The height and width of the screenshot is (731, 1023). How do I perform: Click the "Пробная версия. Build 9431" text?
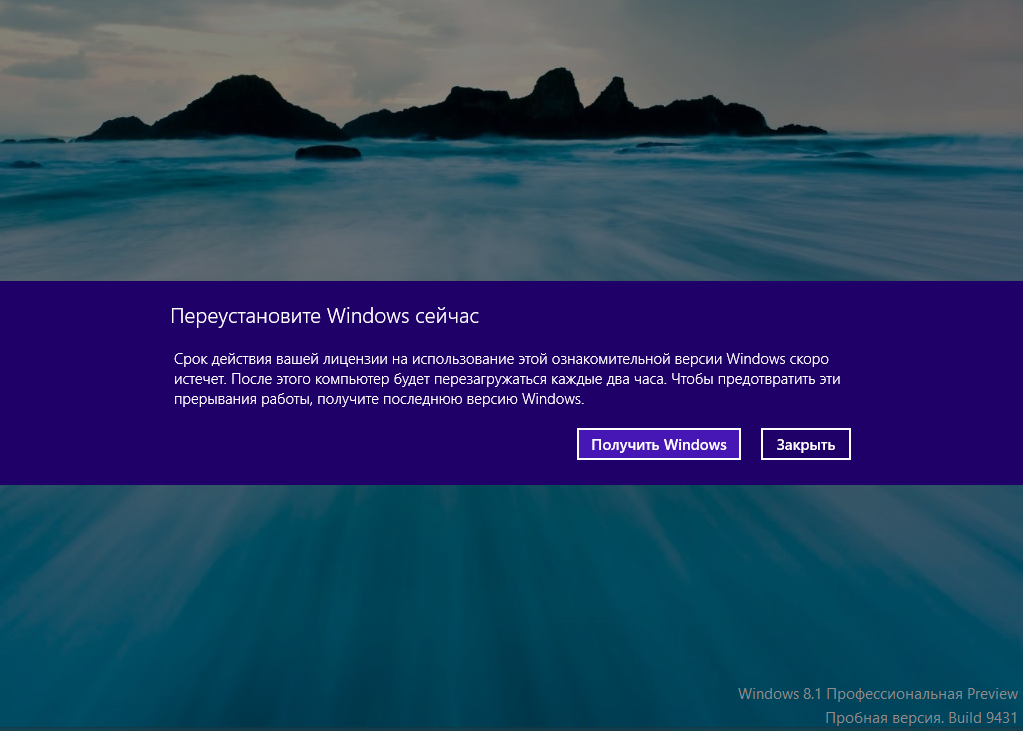pos(921,718)
